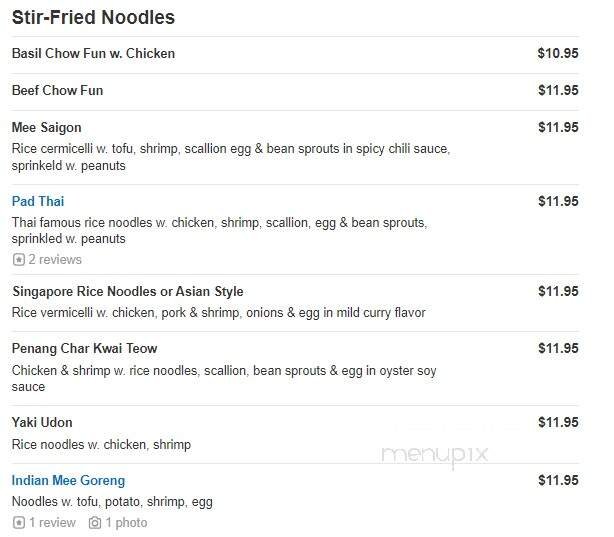View the 2 reviews for Pad Thai

point(55,260)
